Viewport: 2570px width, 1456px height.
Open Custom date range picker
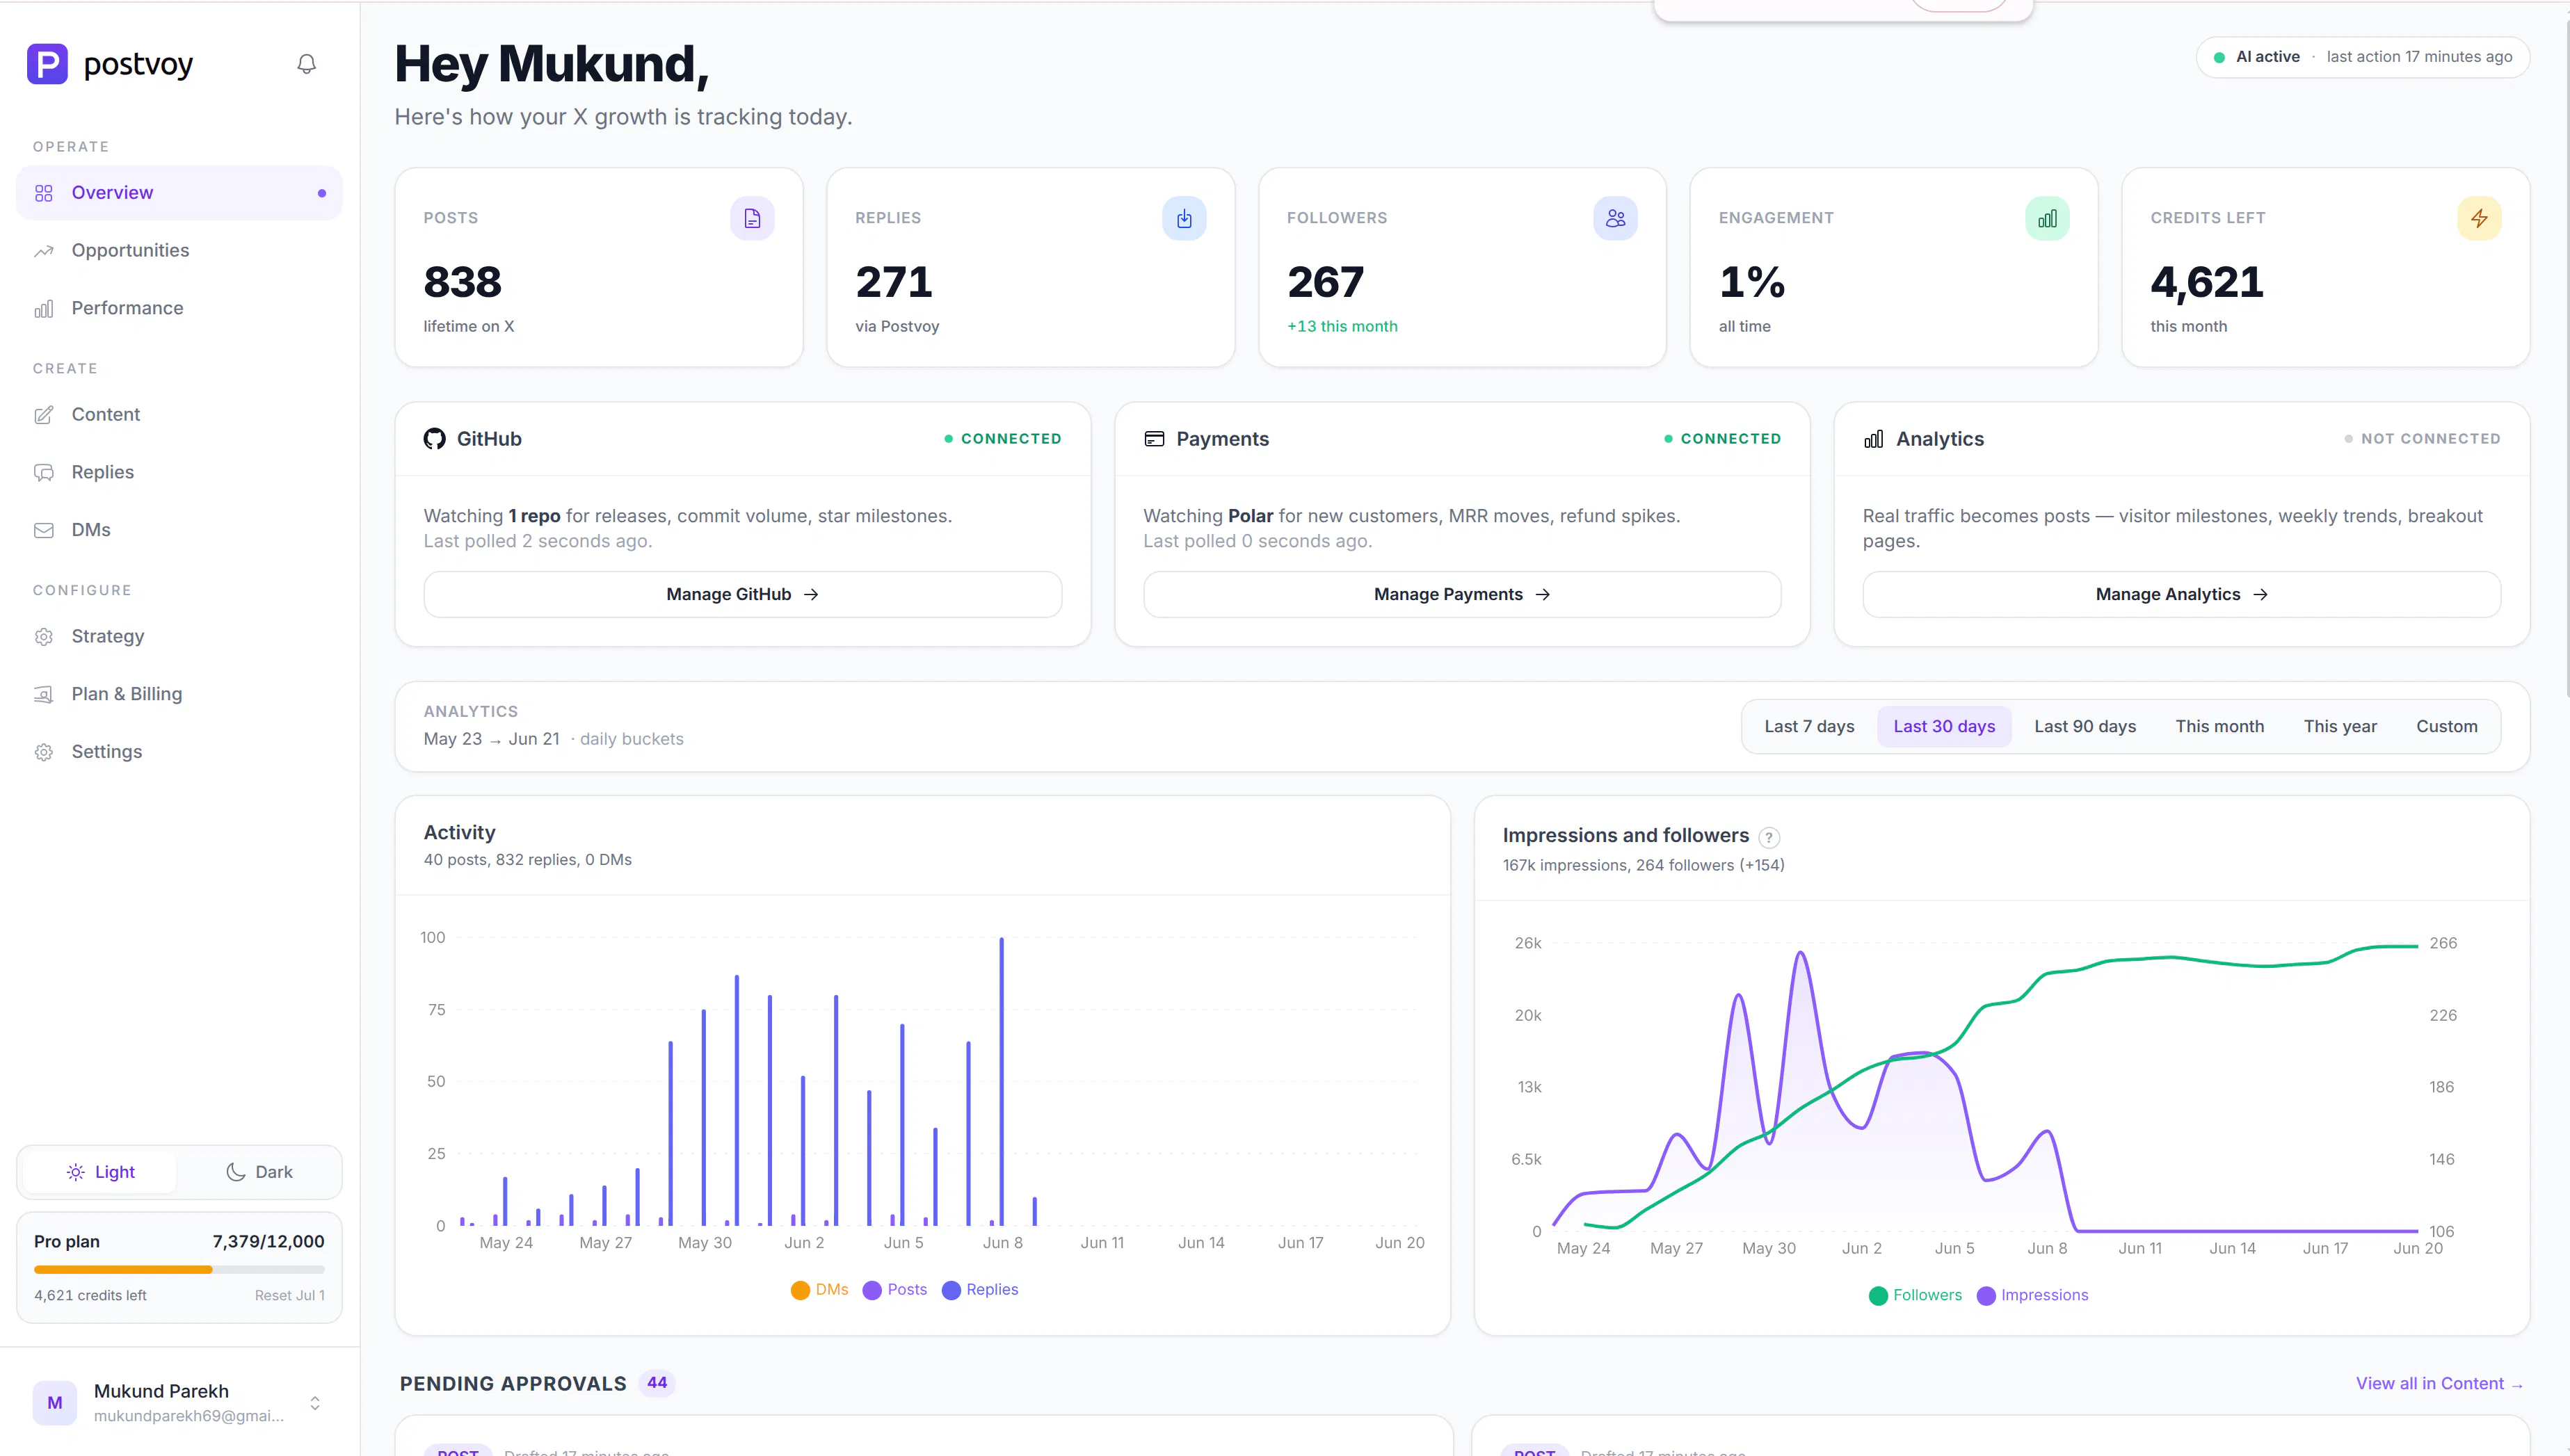click(2446, 727)
